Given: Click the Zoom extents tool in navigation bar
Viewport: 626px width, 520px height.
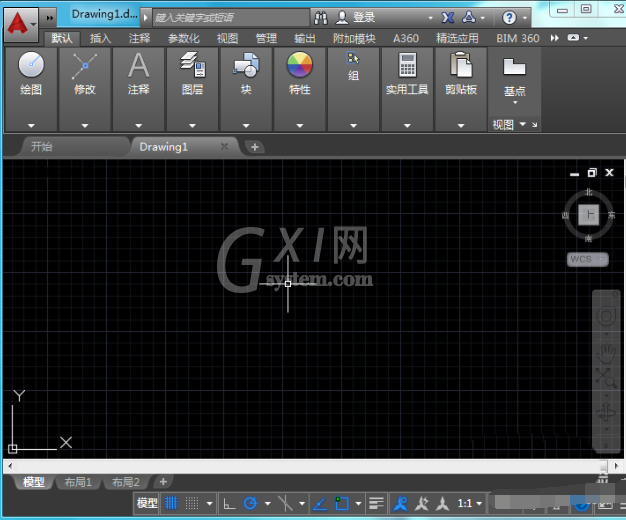Looking at the screenshot, I should coord(606,378).
